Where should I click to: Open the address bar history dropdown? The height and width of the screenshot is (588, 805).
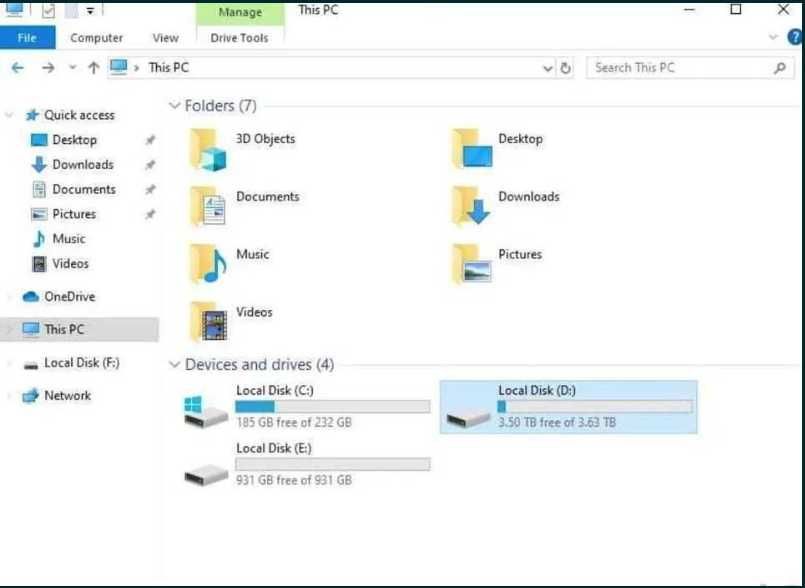click(547, 68)
